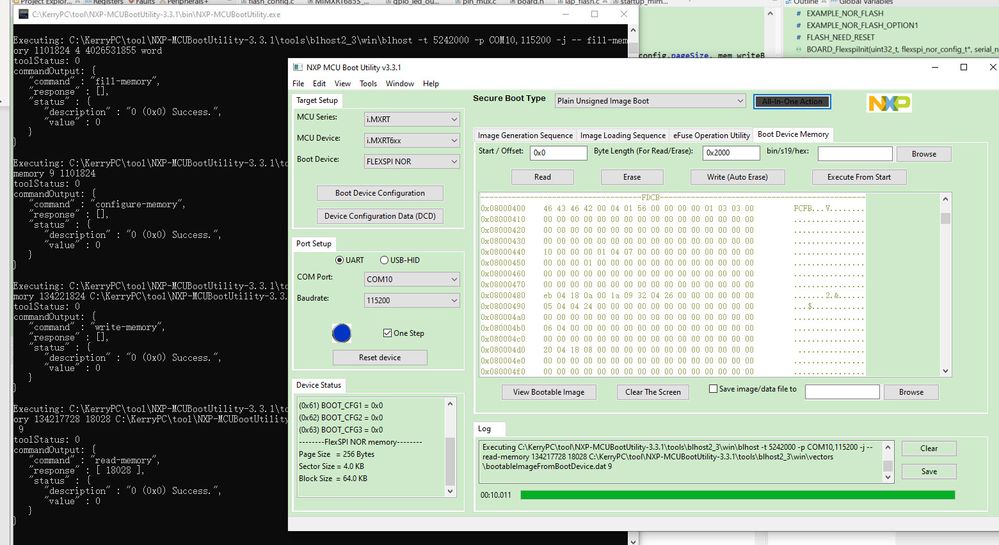The width and height of the screenshot is (999, 545).
Task: Click Clear The Screen button
Action: (x=652, y=392)
